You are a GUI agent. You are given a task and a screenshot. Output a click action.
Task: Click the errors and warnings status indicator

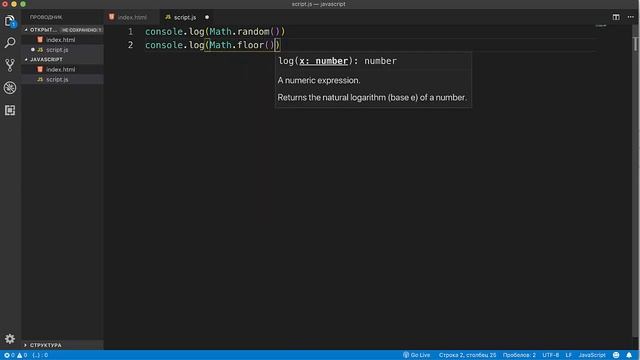[16, 355]
